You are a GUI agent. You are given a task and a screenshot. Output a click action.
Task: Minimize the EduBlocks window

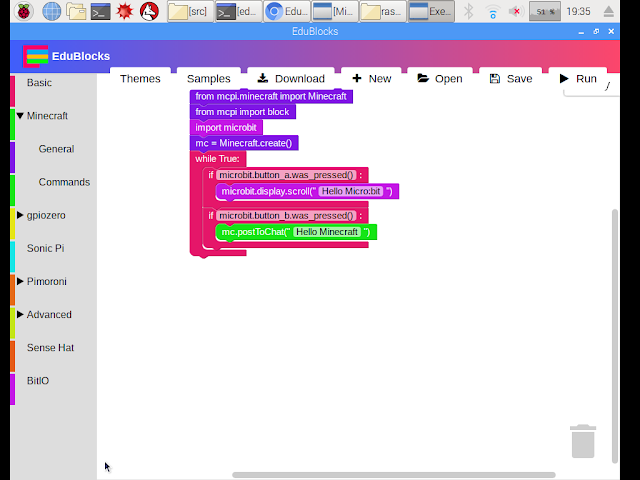tap(581, 32)
